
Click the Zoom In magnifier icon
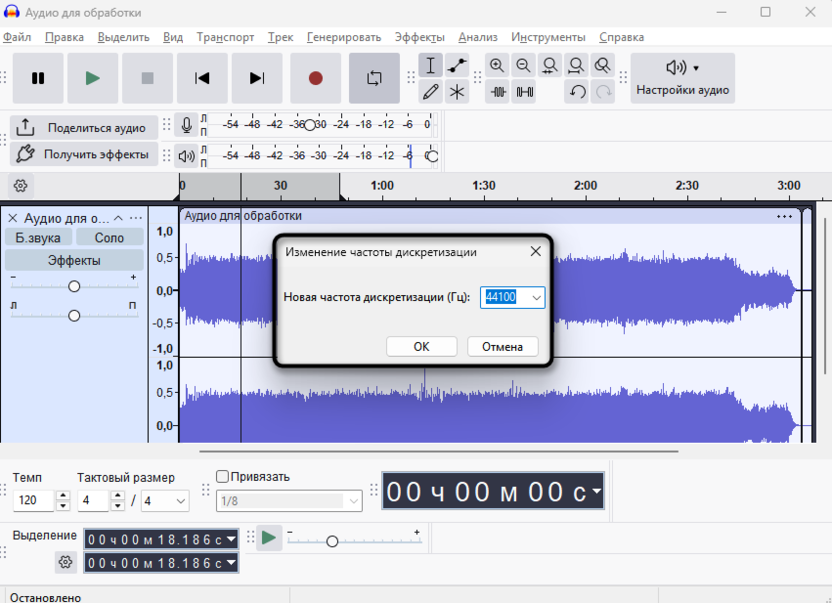pyautogui.click(x=497, y=66)
